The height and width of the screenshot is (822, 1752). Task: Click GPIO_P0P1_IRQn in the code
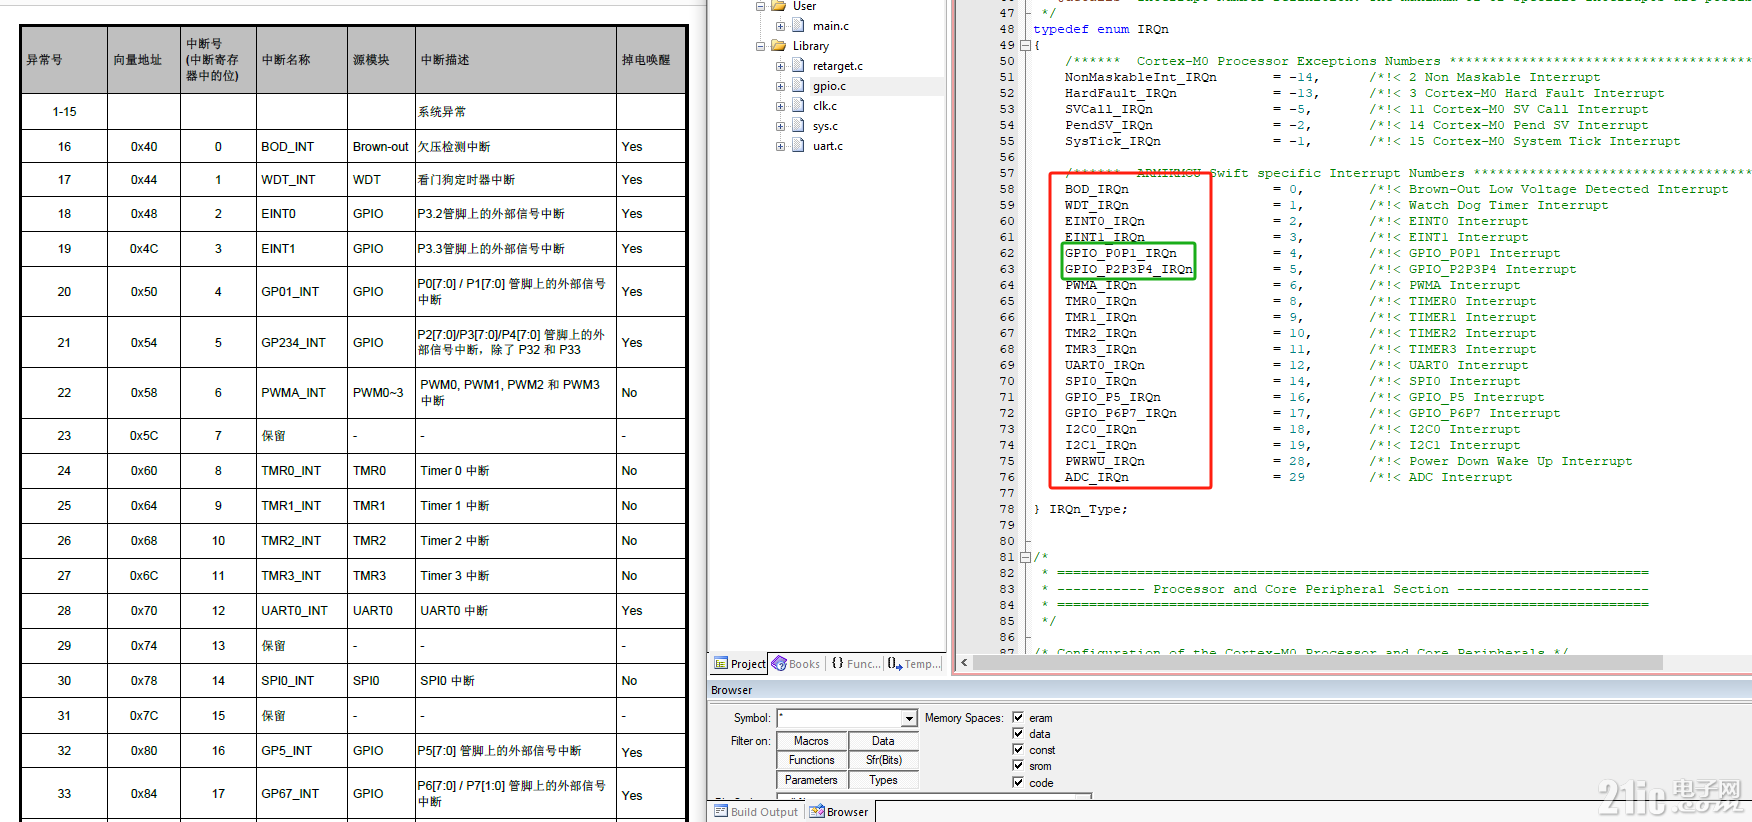click(x=1120, y=253)
